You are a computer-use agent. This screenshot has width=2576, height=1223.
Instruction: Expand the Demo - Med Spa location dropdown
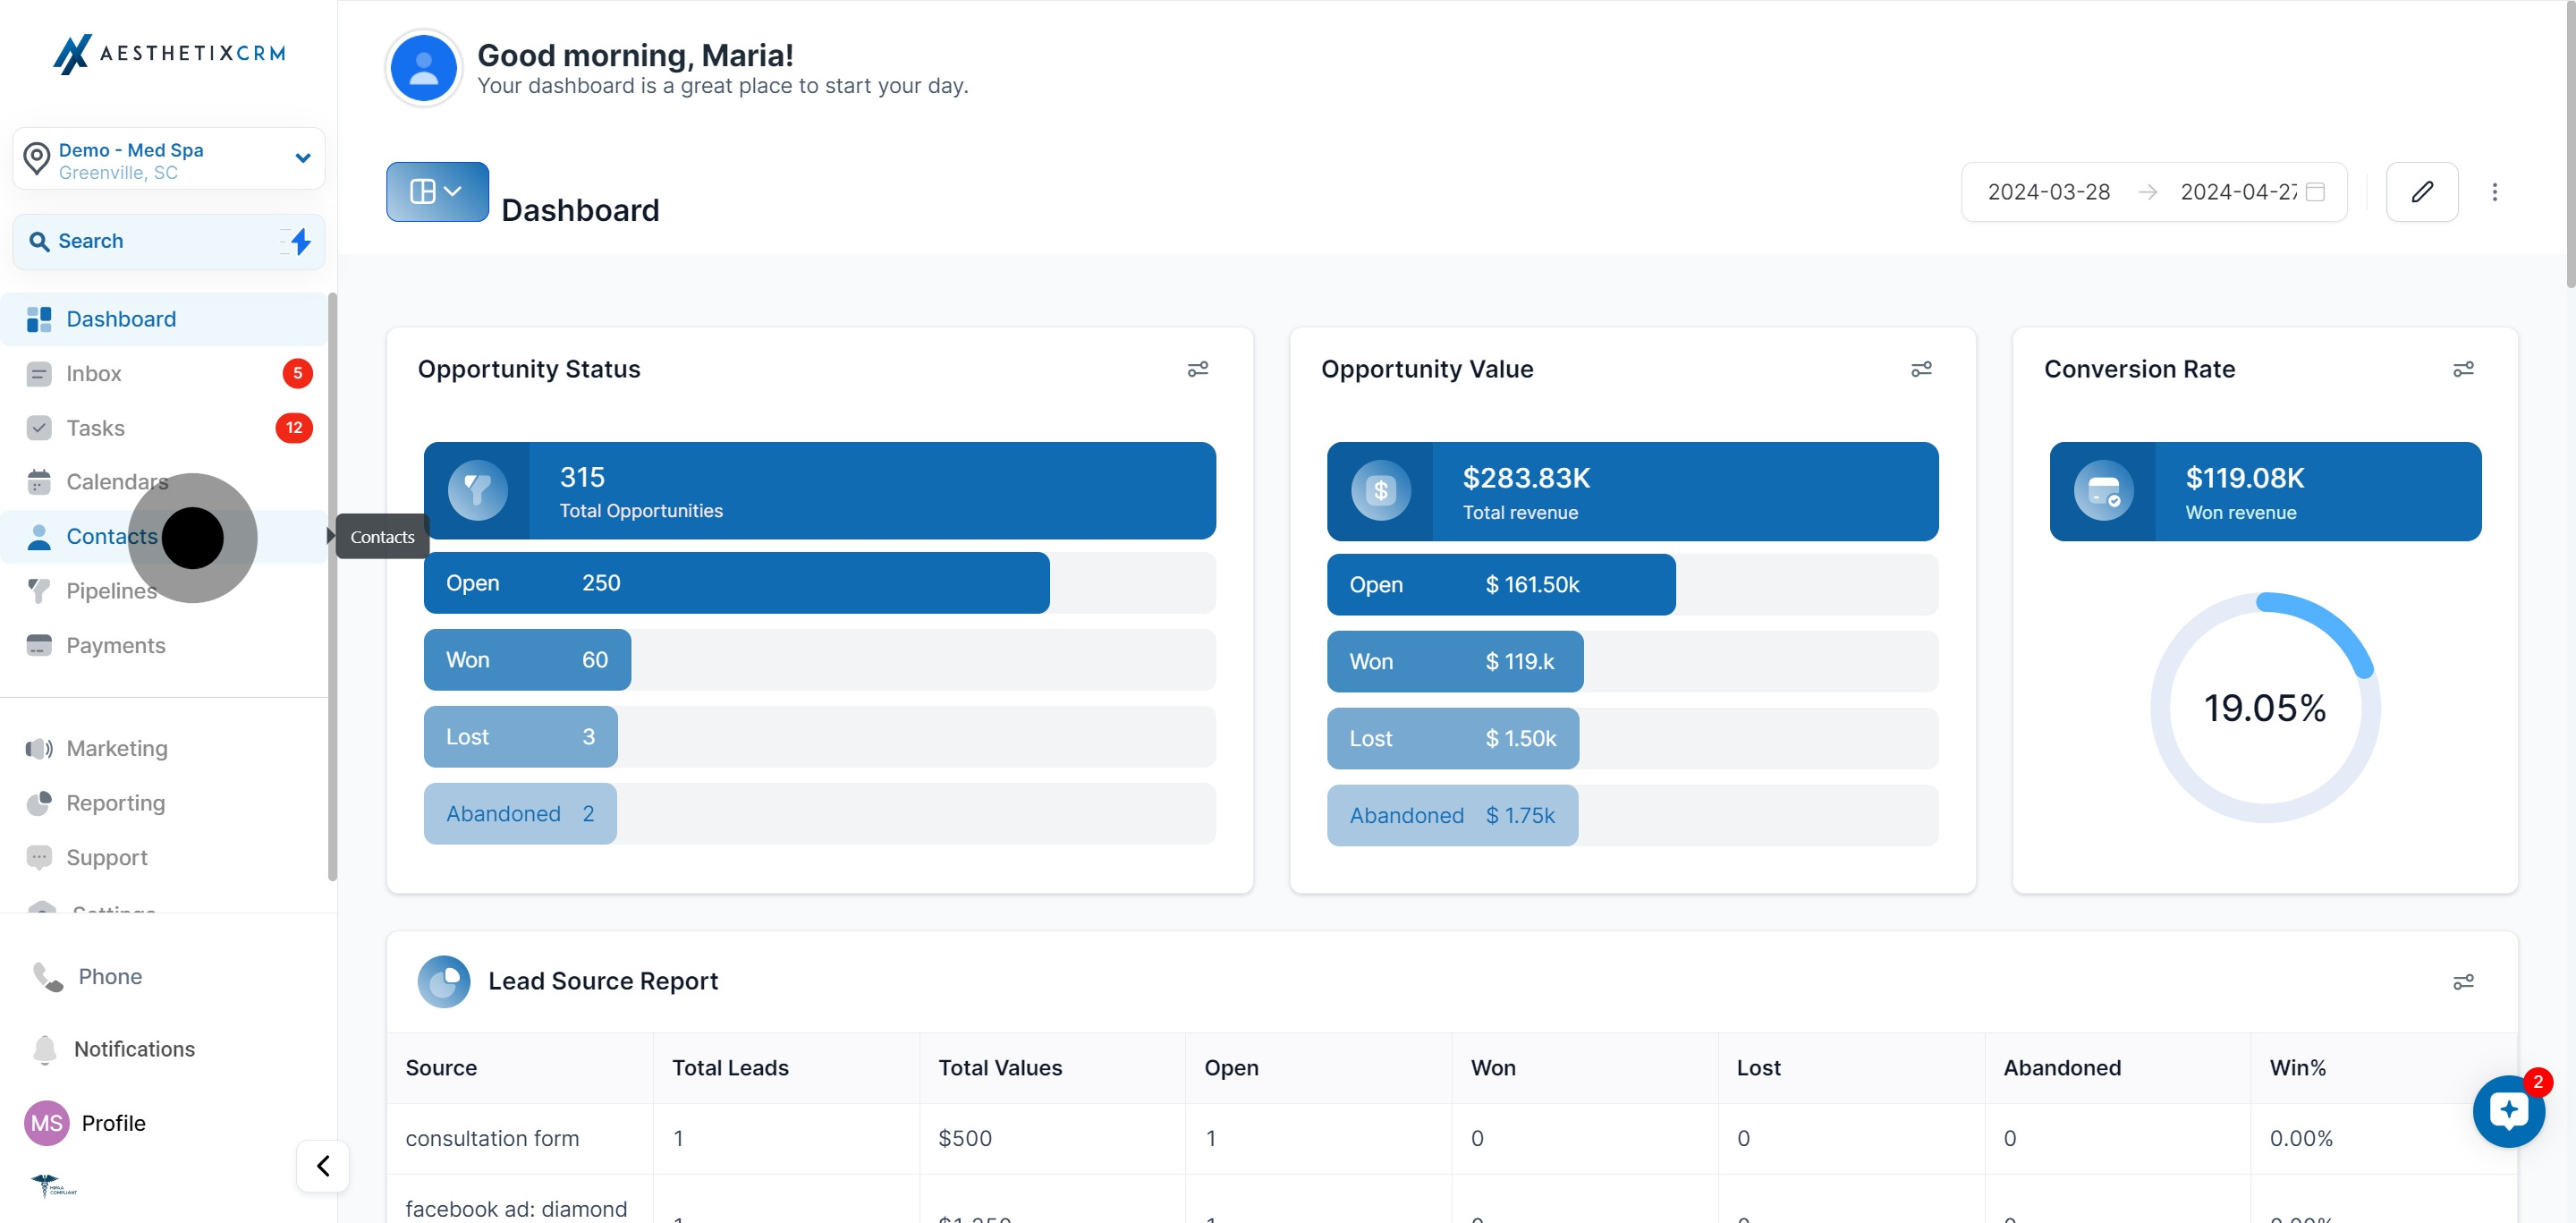coord(302,158)
